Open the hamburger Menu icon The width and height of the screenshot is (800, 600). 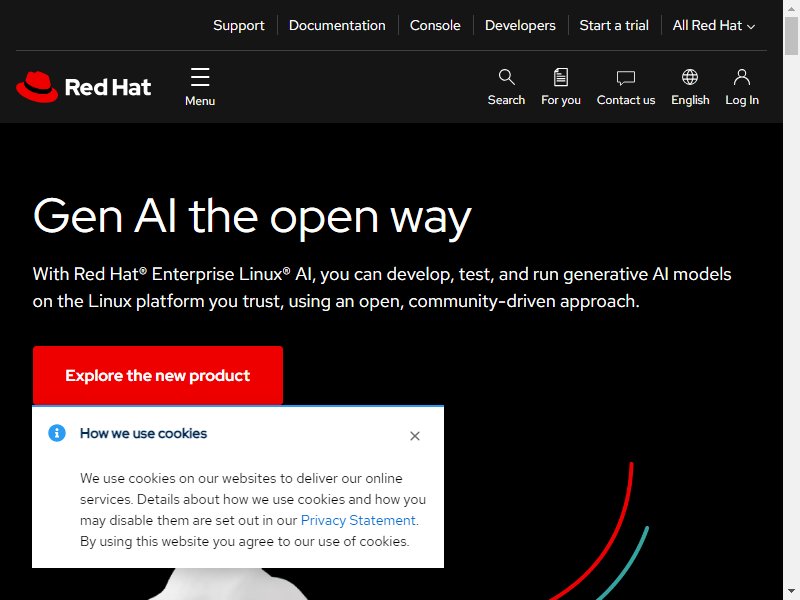point(200,77)
